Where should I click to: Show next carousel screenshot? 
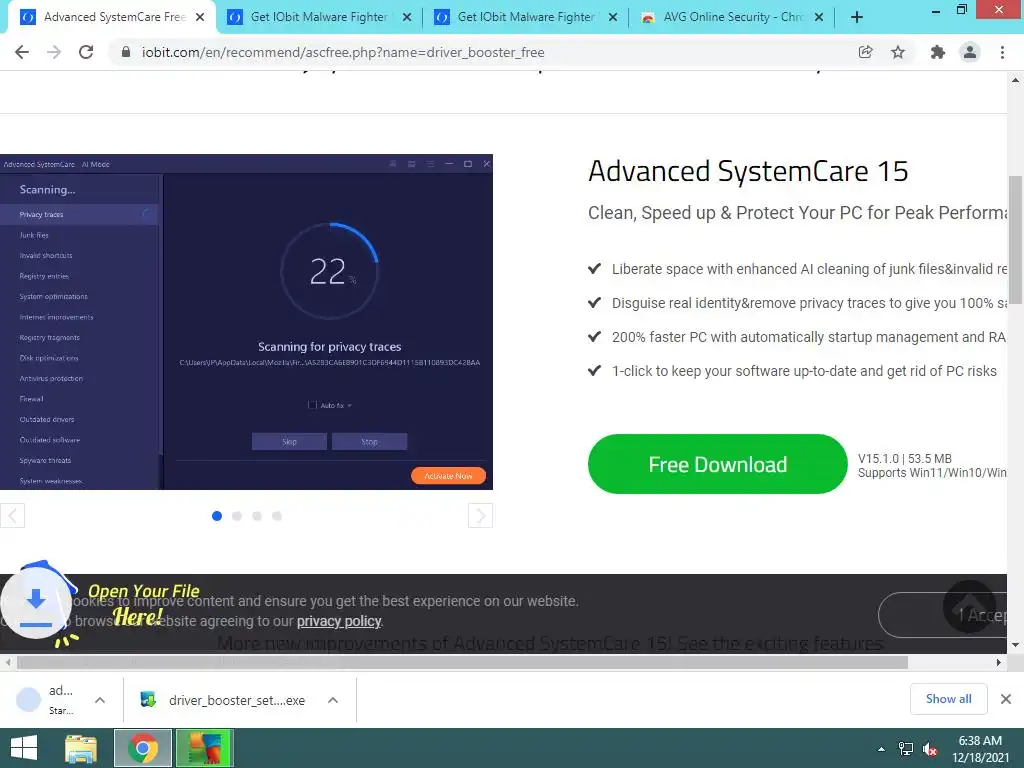coord(480,515)
